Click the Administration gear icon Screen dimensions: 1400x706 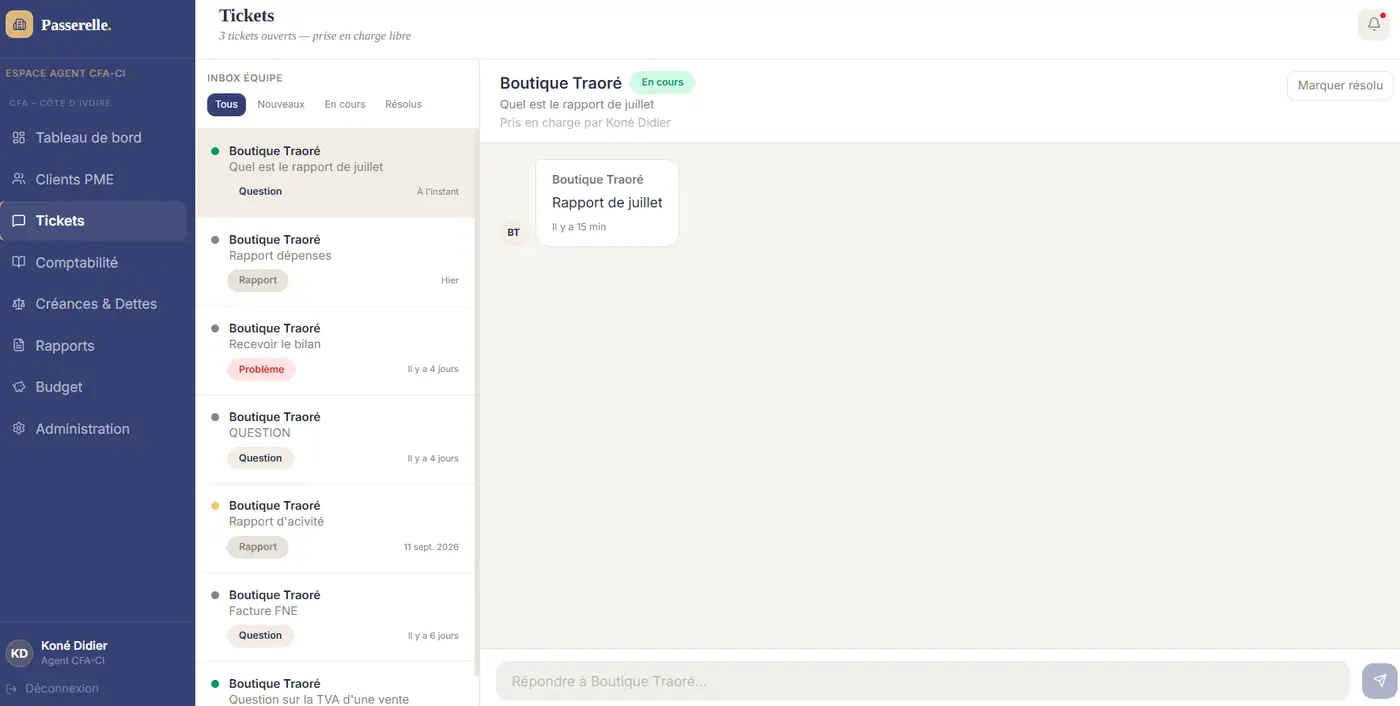[x=18, y=429]
